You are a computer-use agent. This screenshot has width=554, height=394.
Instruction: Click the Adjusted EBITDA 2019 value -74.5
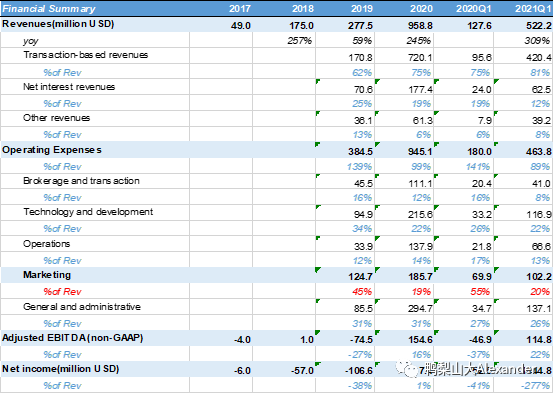[x=361, y=340]
